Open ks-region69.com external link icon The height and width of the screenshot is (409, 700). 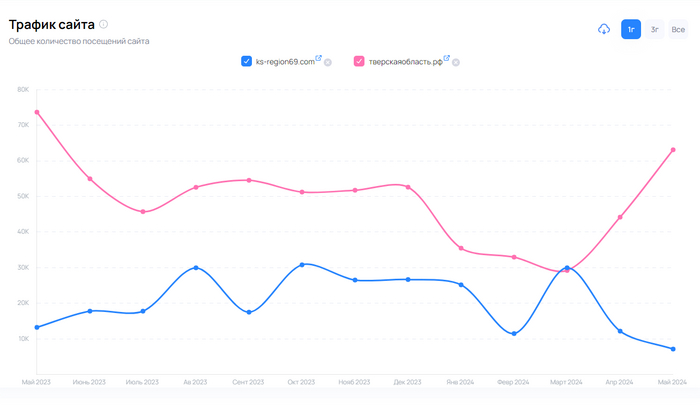click(319, 59)
